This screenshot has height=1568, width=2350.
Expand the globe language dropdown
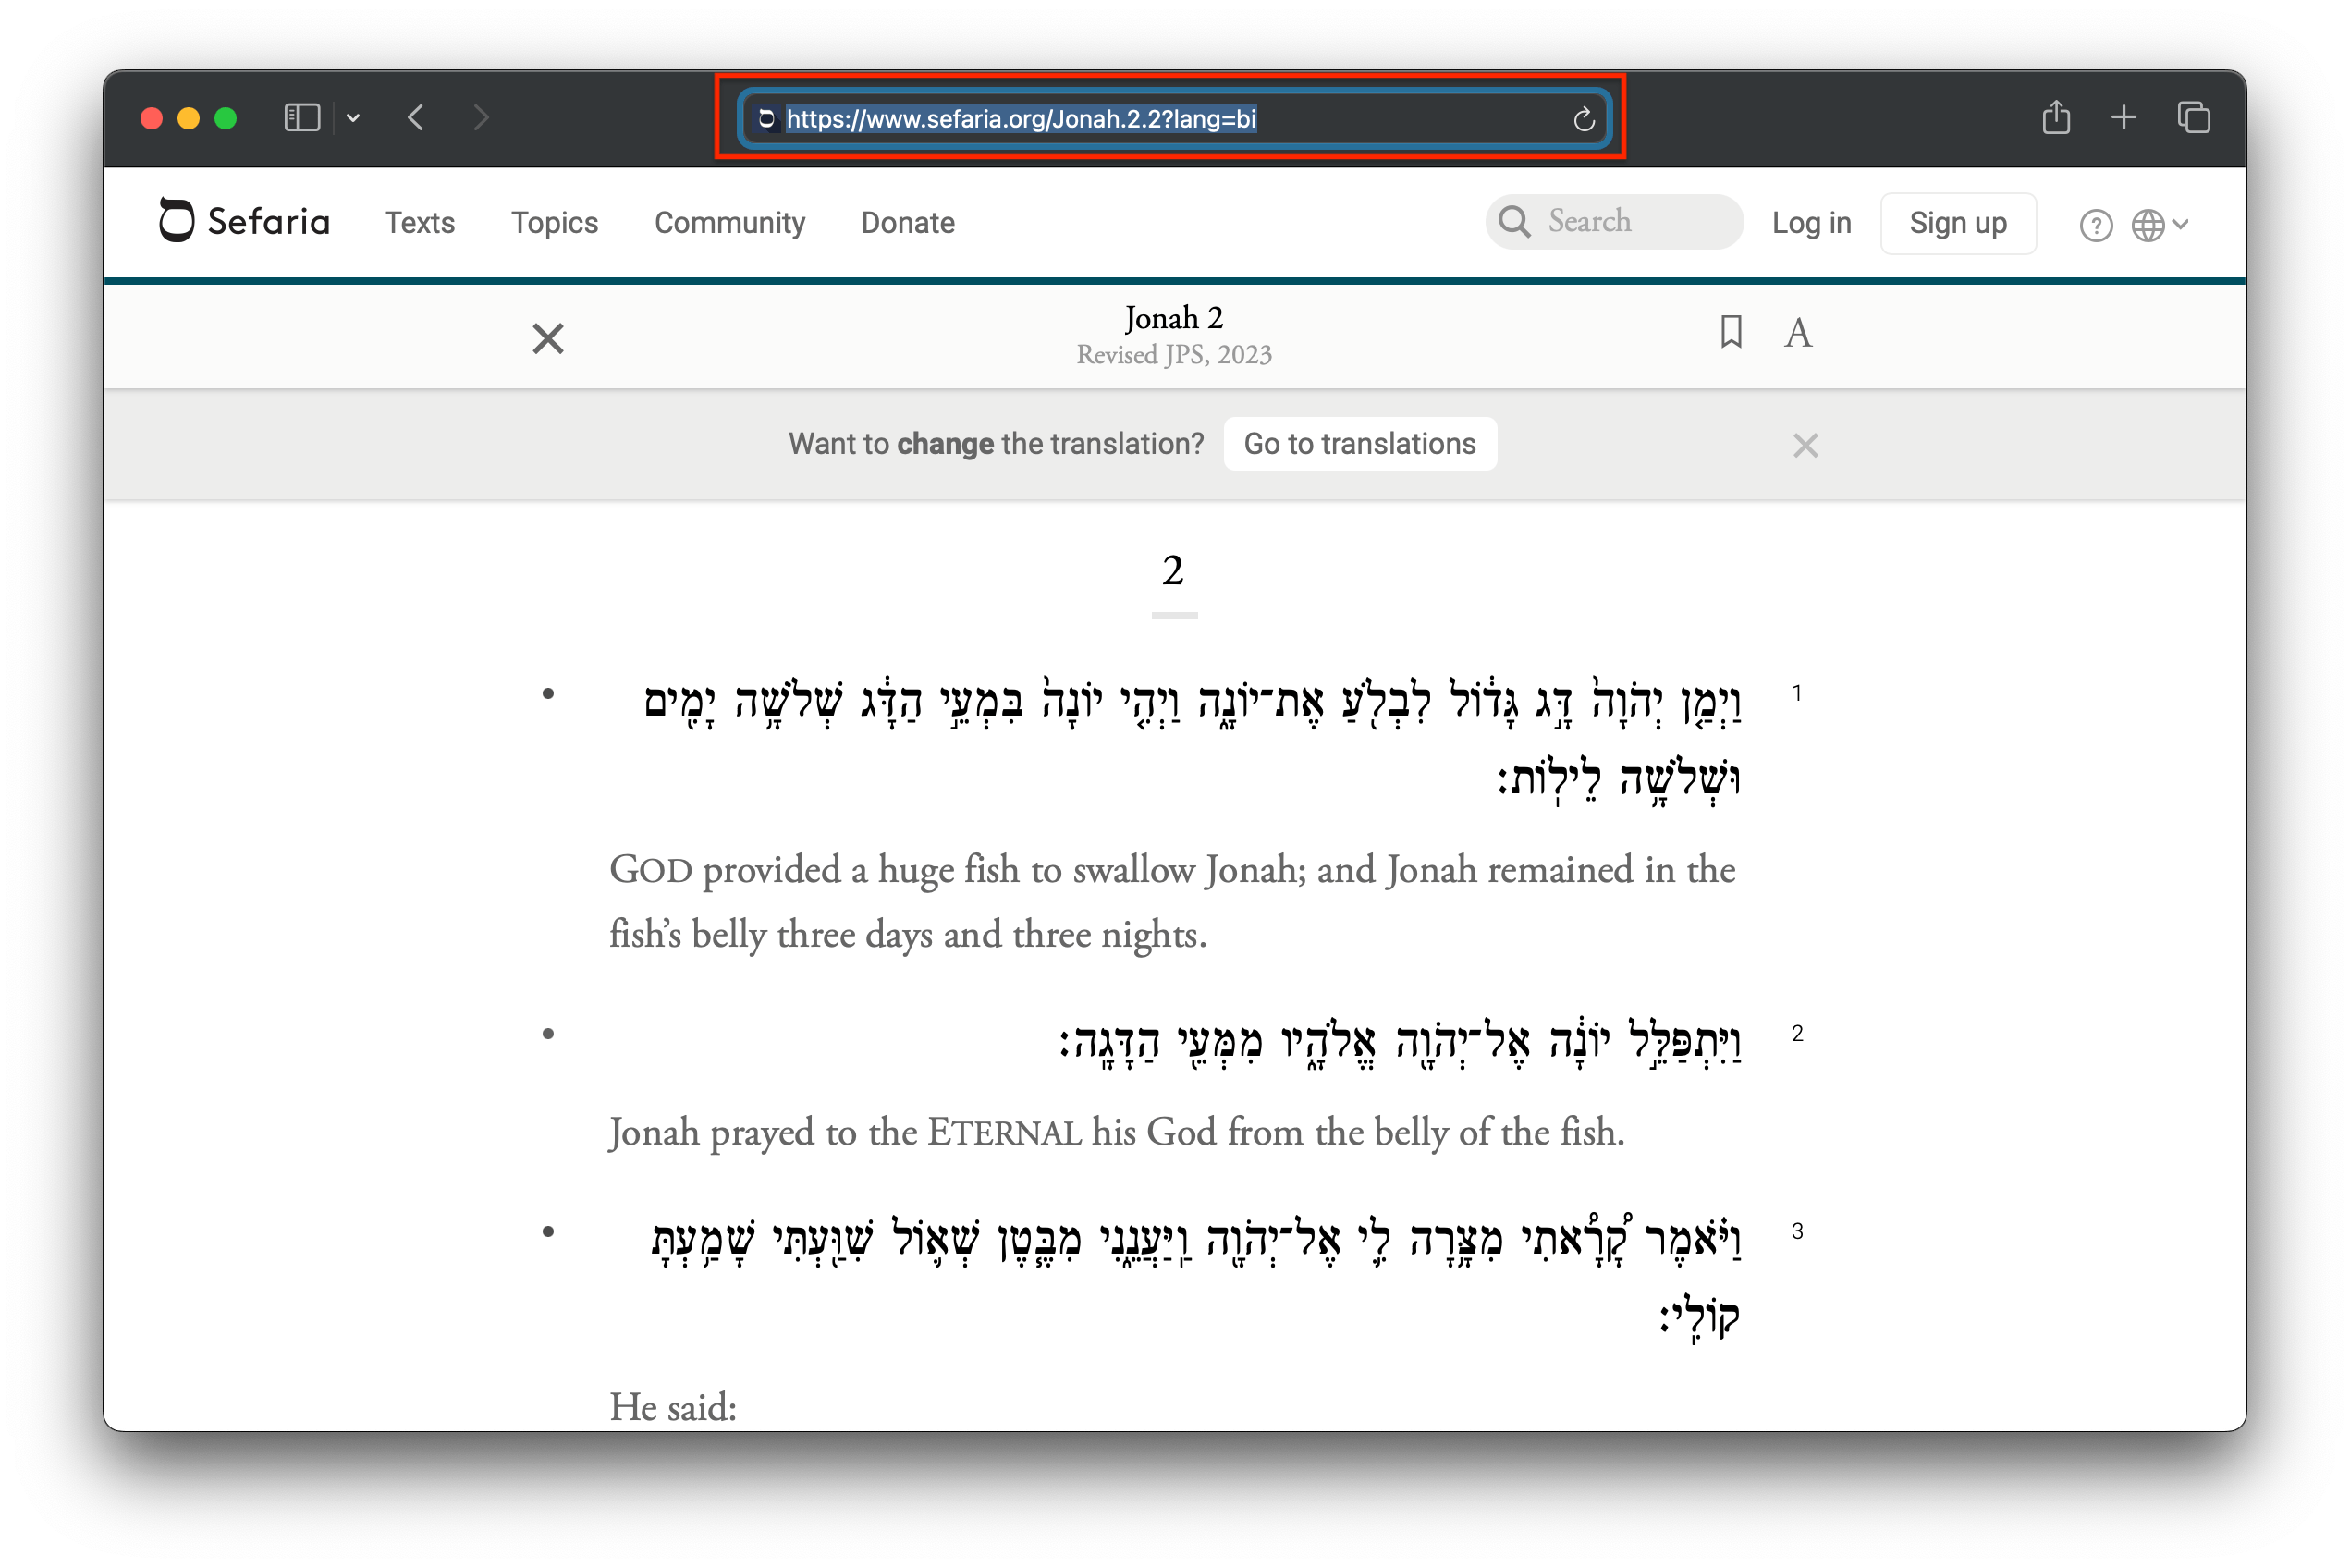(2158, 225)
